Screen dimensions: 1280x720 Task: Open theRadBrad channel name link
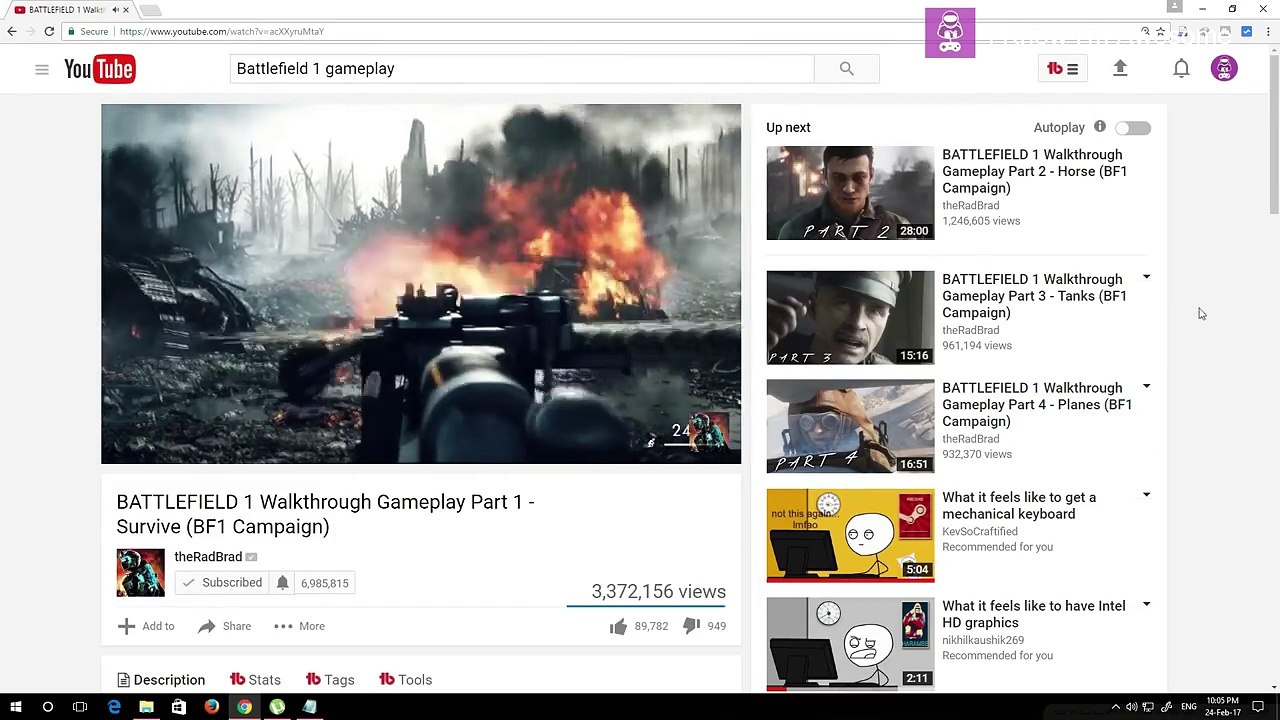(208, 557)
